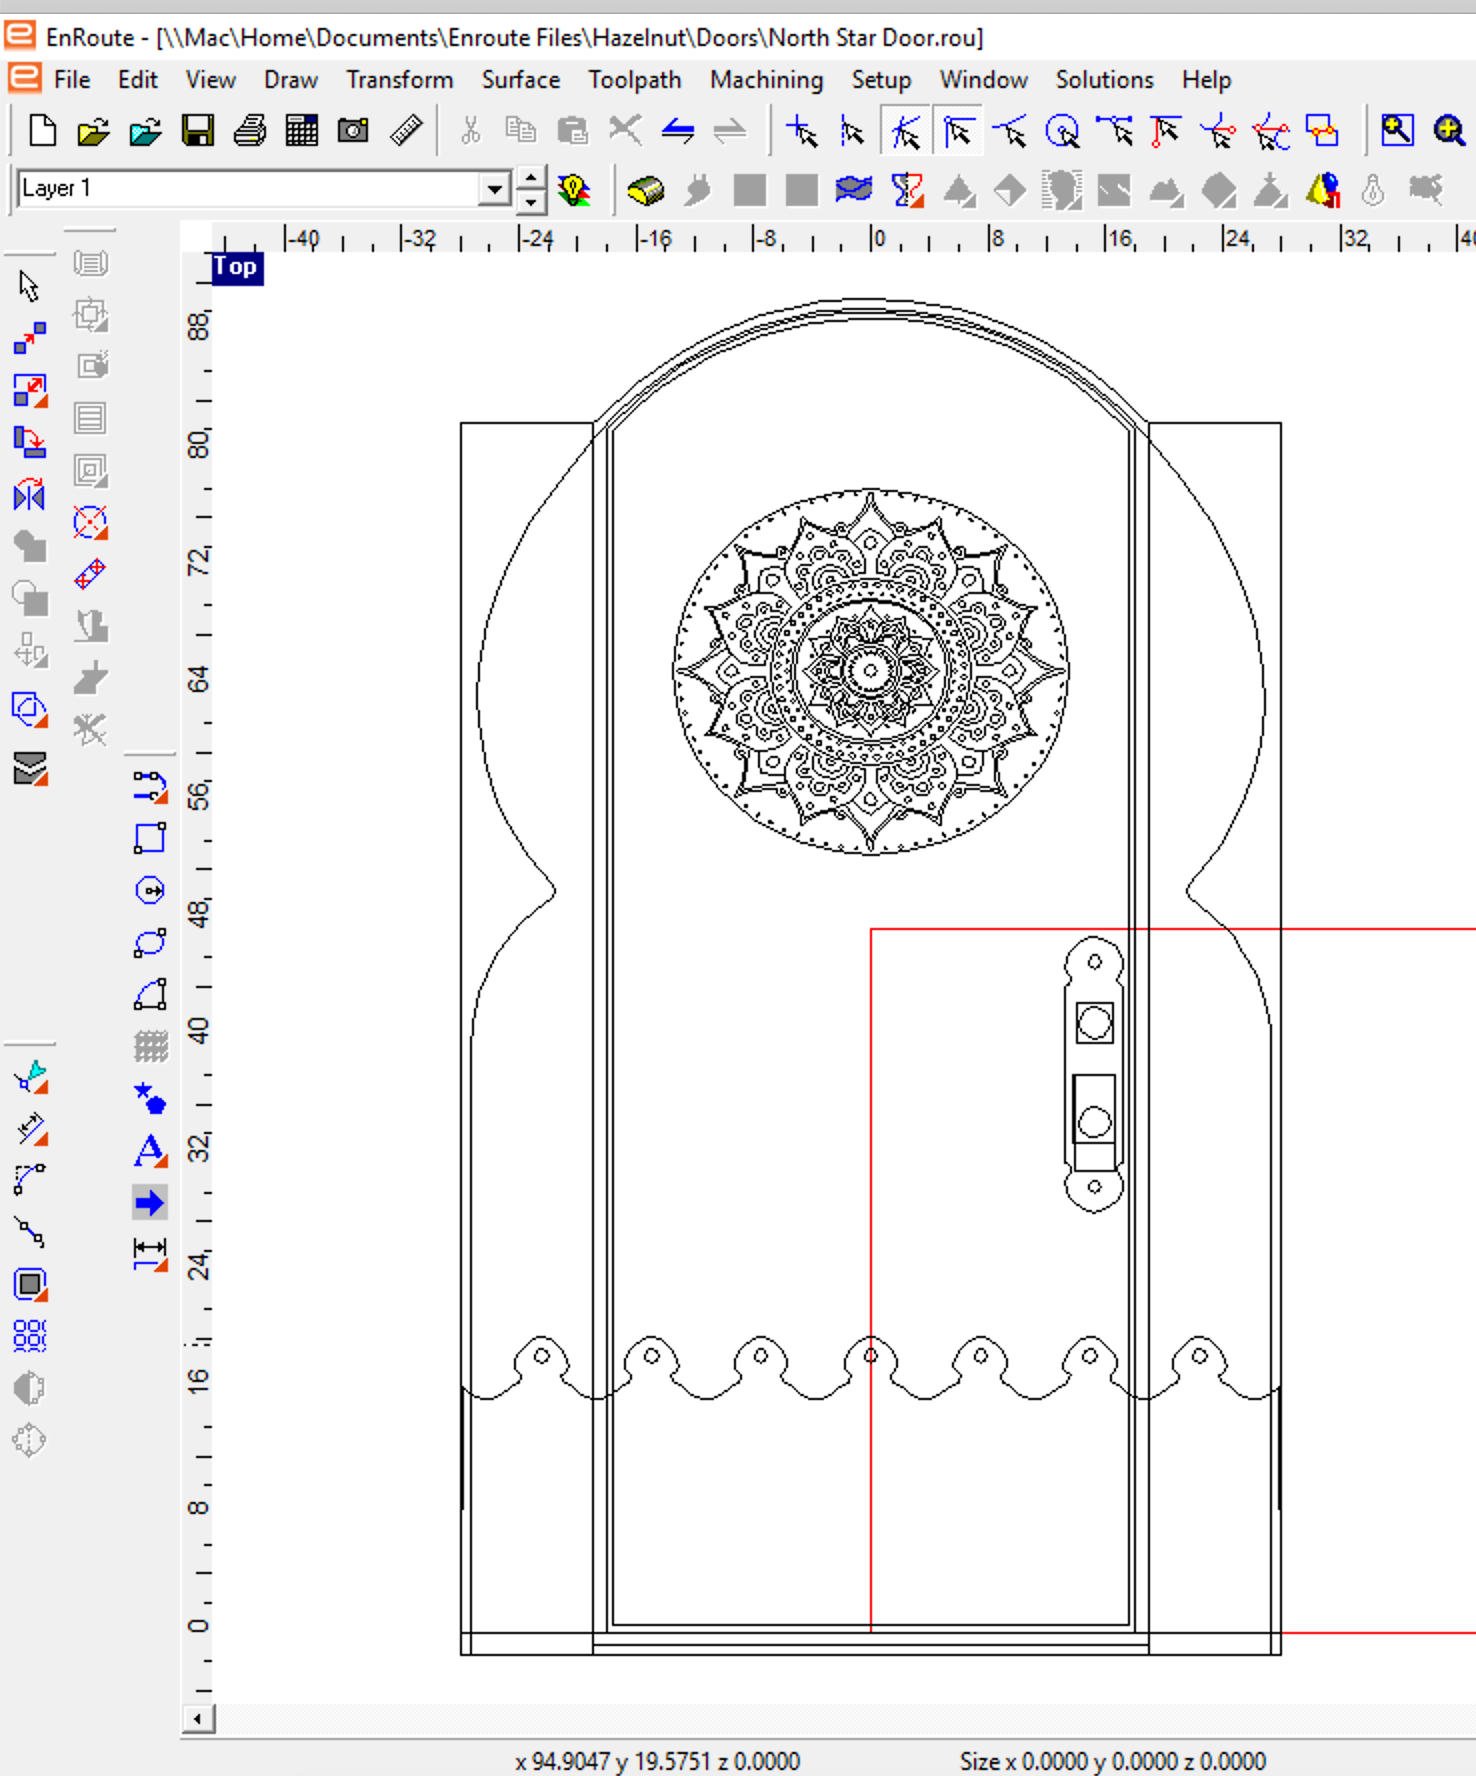This screenshot has height=1776, width=1476.
Task: Open the Toolpath menu
Action: tap(635, 80)
